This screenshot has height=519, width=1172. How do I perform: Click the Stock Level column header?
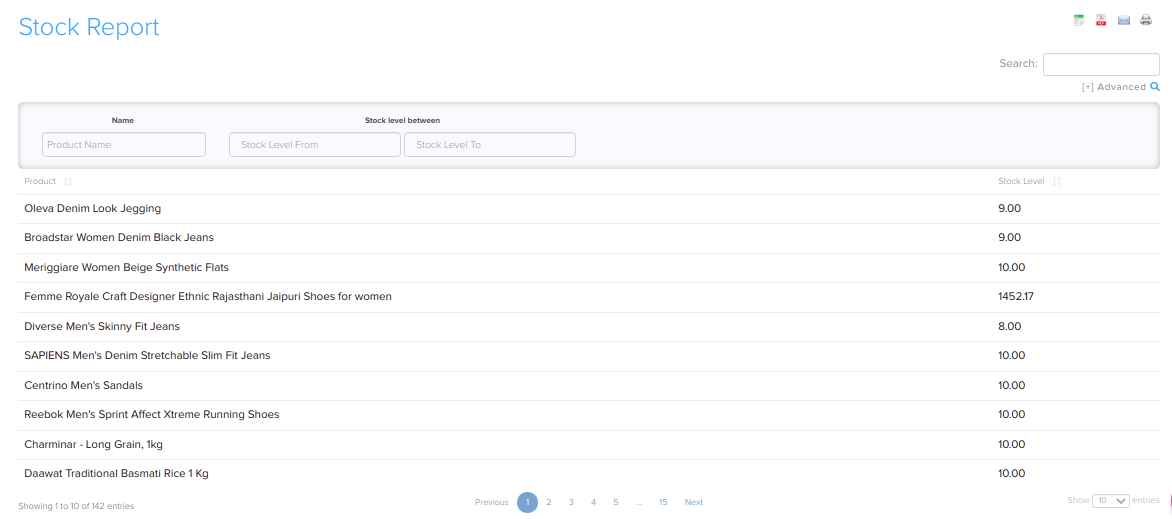point(1021,181)
